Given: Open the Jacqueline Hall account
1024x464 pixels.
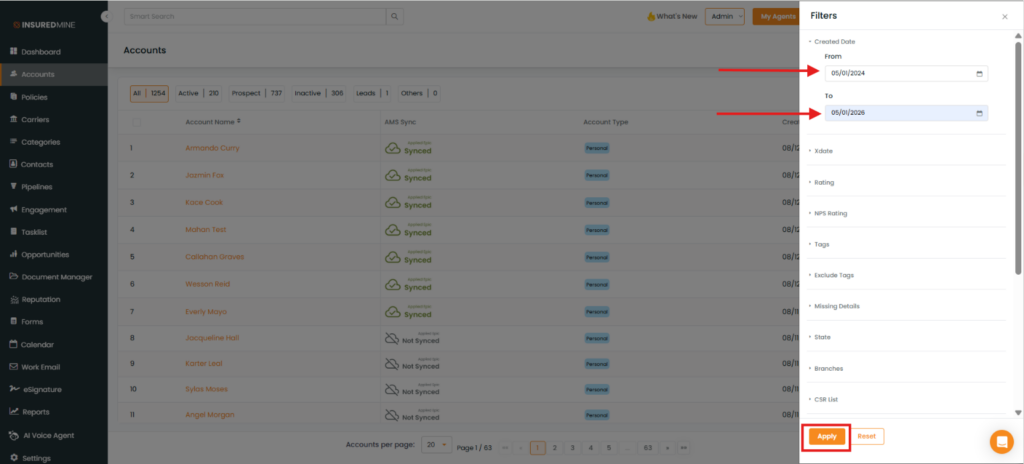Looking at the screenshot, I should tap(213, 338).
